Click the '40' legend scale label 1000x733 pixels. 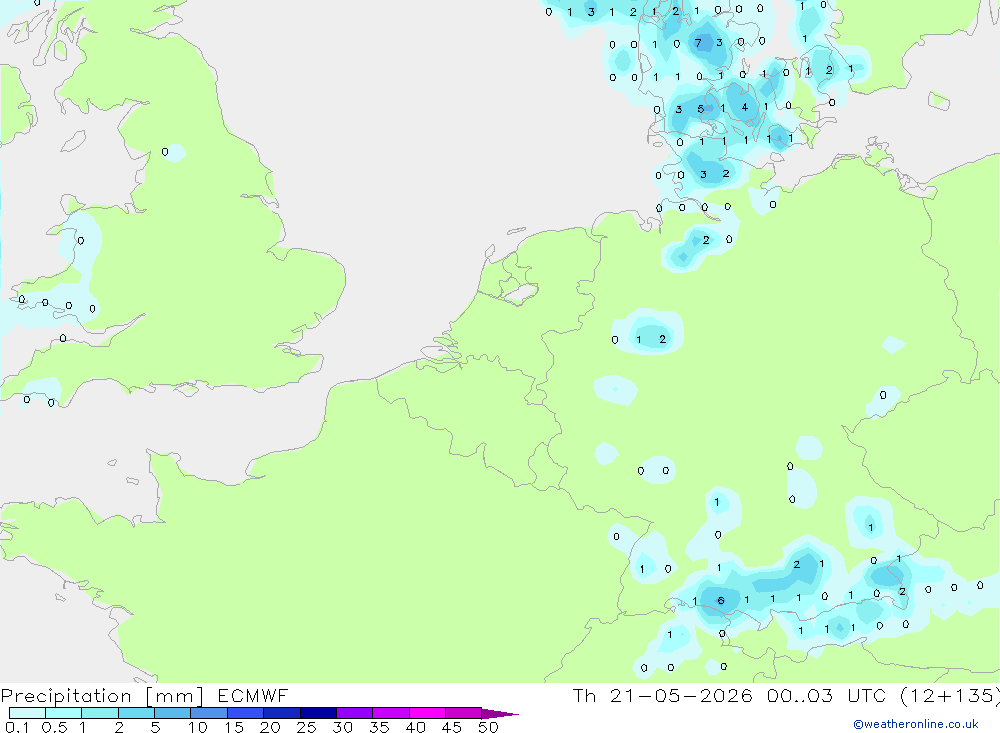pos(415,727)
